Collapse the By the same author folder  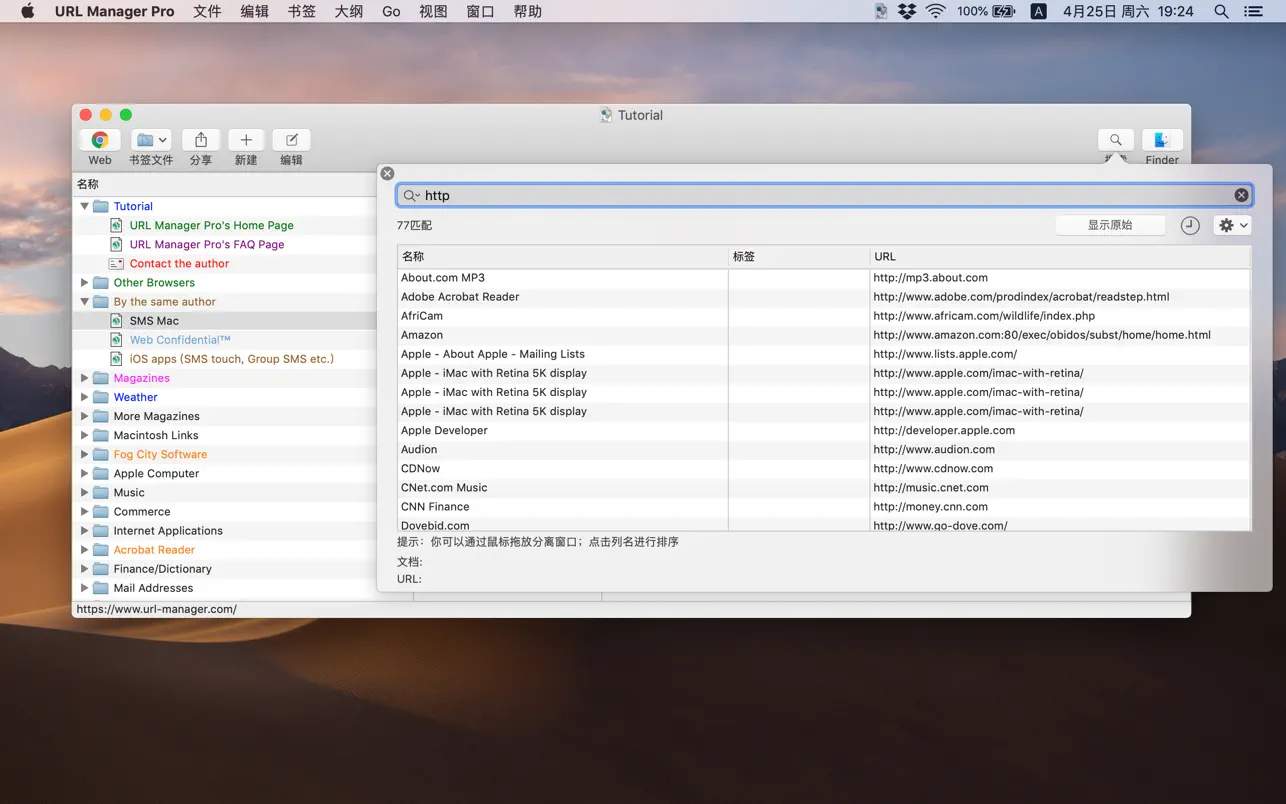click(x=85, y=301)
